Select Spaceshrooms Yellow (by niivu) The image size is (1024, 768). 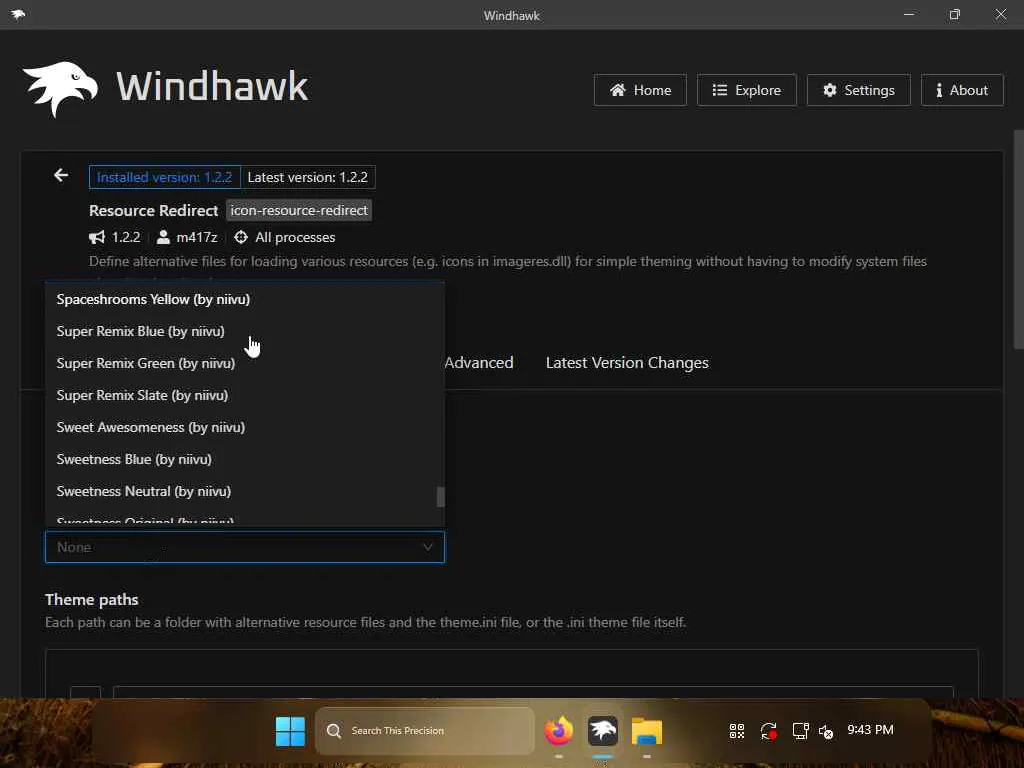pos(245,299)
